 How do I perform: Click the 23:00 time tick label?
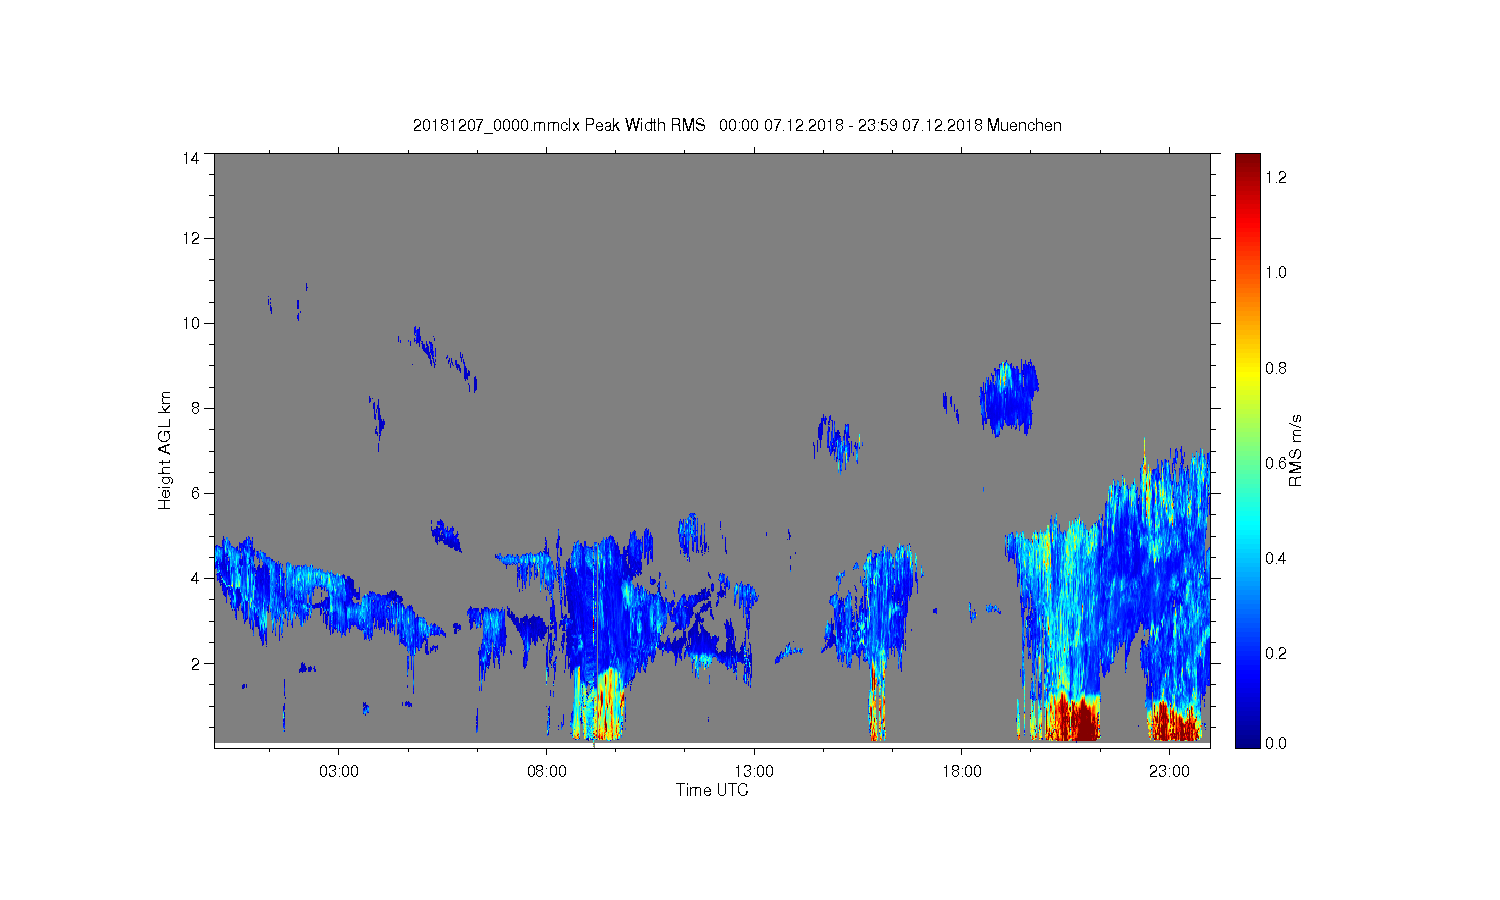[x=1169, y=772]
